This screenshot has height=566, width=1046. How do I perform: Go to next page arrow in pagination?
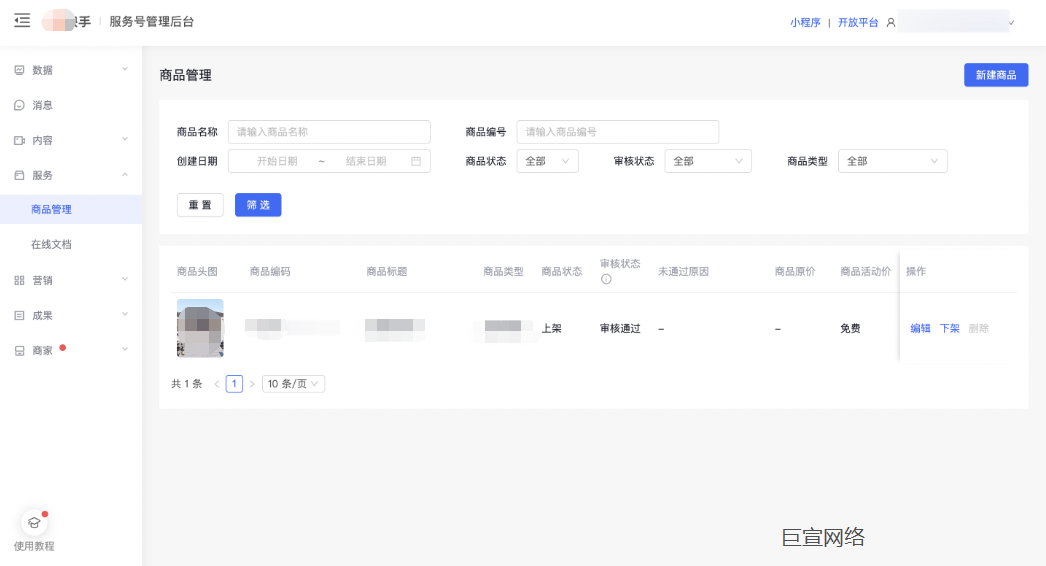click(x=251, y=384)
